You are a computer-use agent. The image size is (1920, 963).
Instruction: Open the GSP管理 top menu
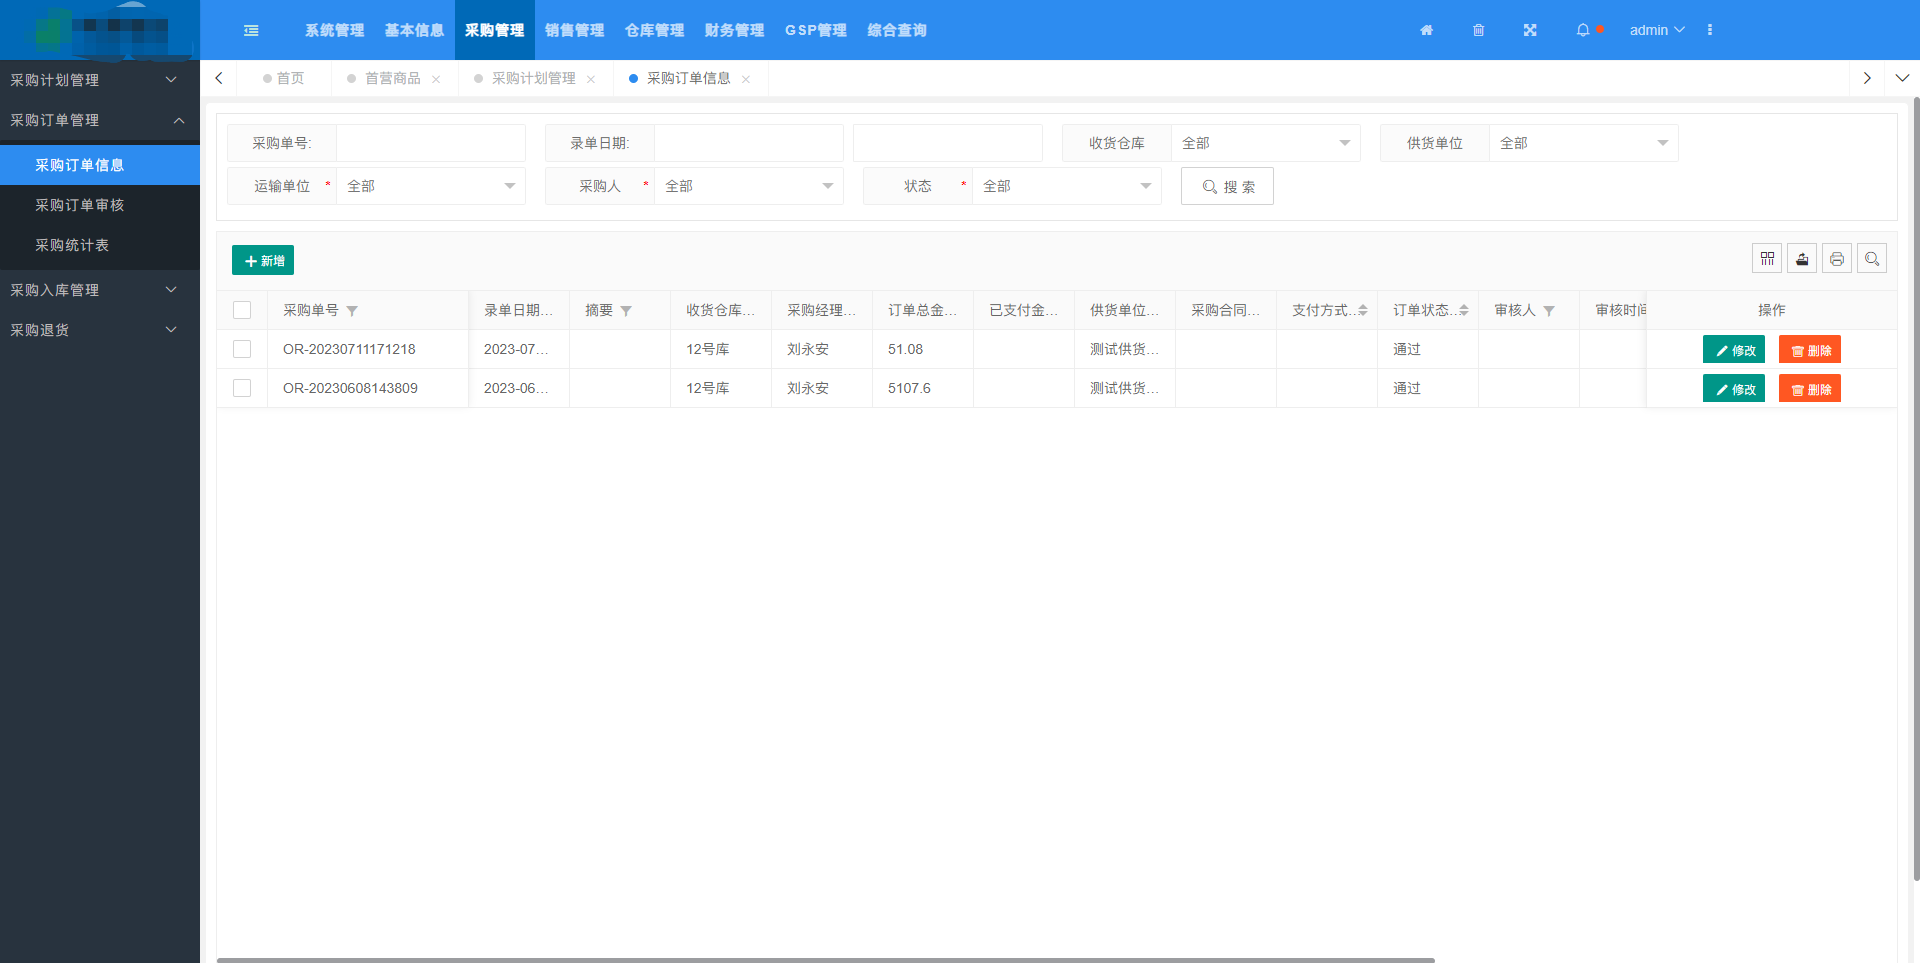point(816,30)
